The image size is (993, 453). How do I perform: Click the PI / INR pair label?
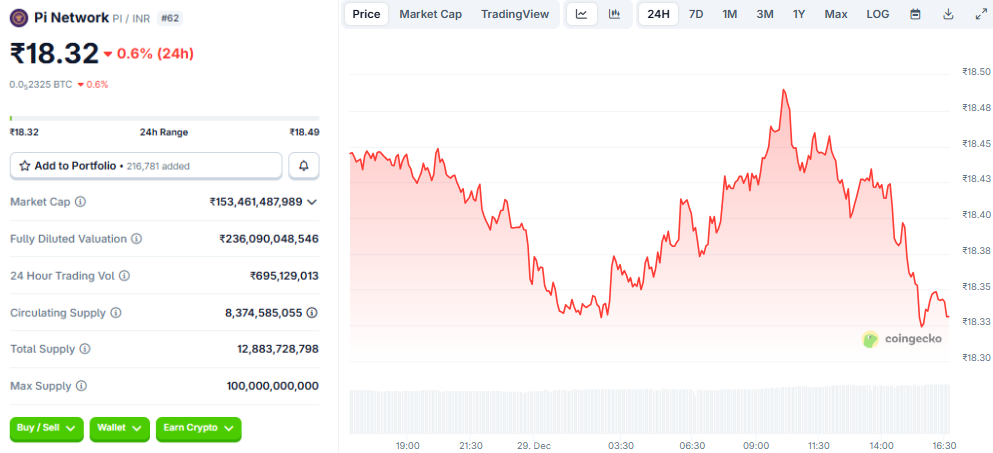pyautogui.click(x=131, y=18)
